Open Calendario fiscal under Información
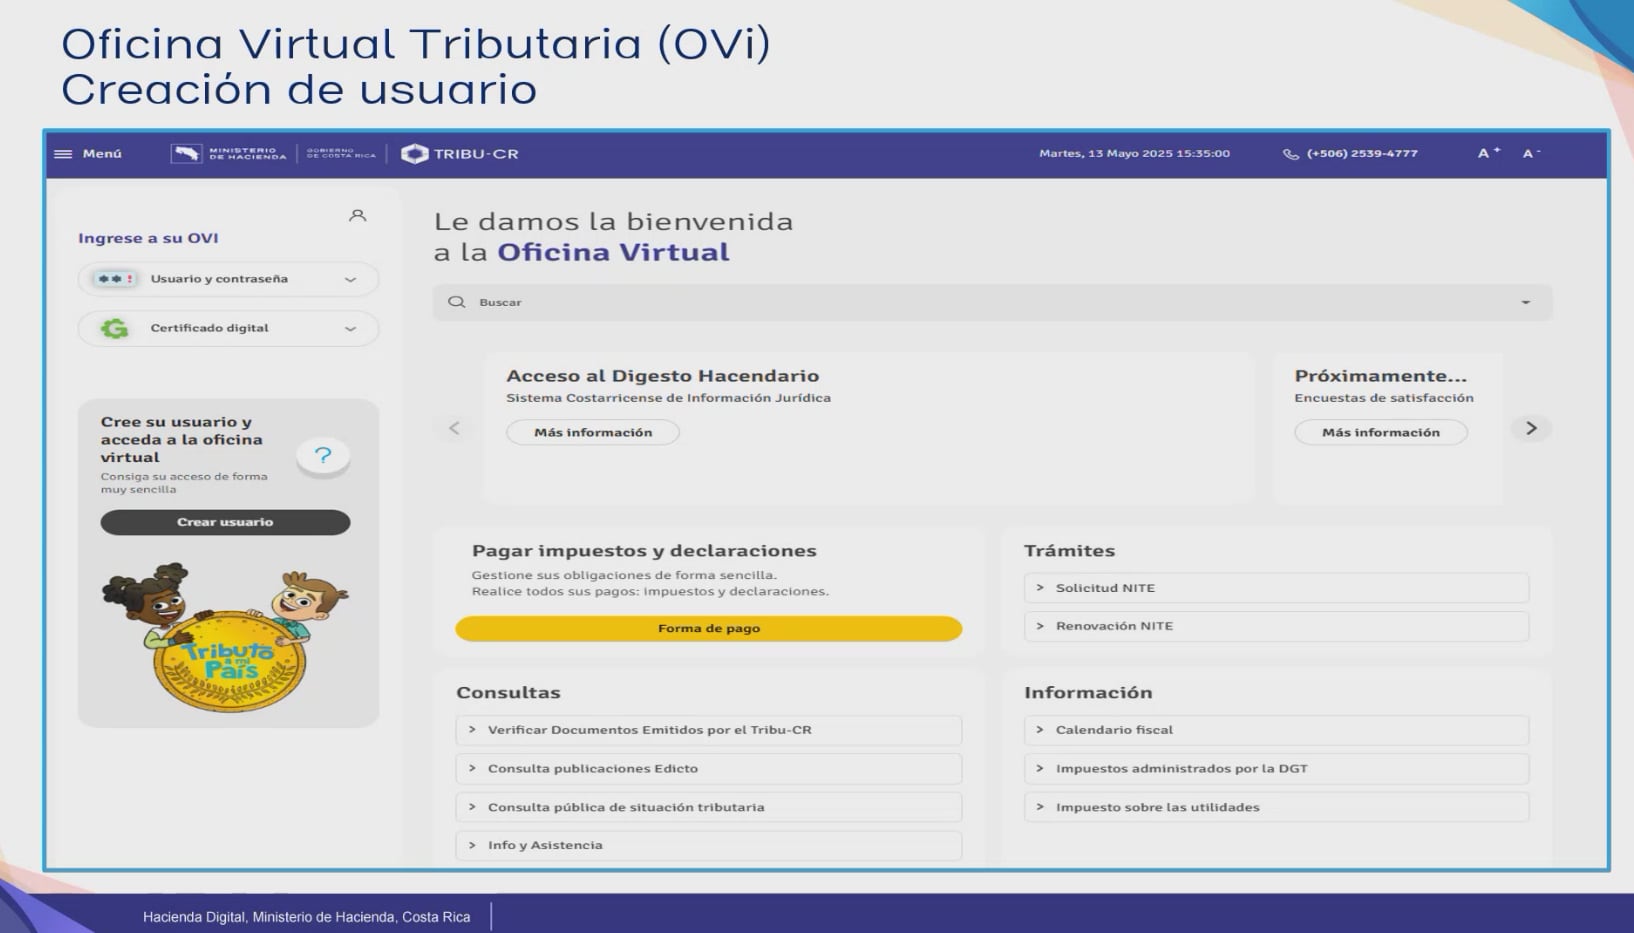Screen dimensions: 1634x933 pos(1275,730)
